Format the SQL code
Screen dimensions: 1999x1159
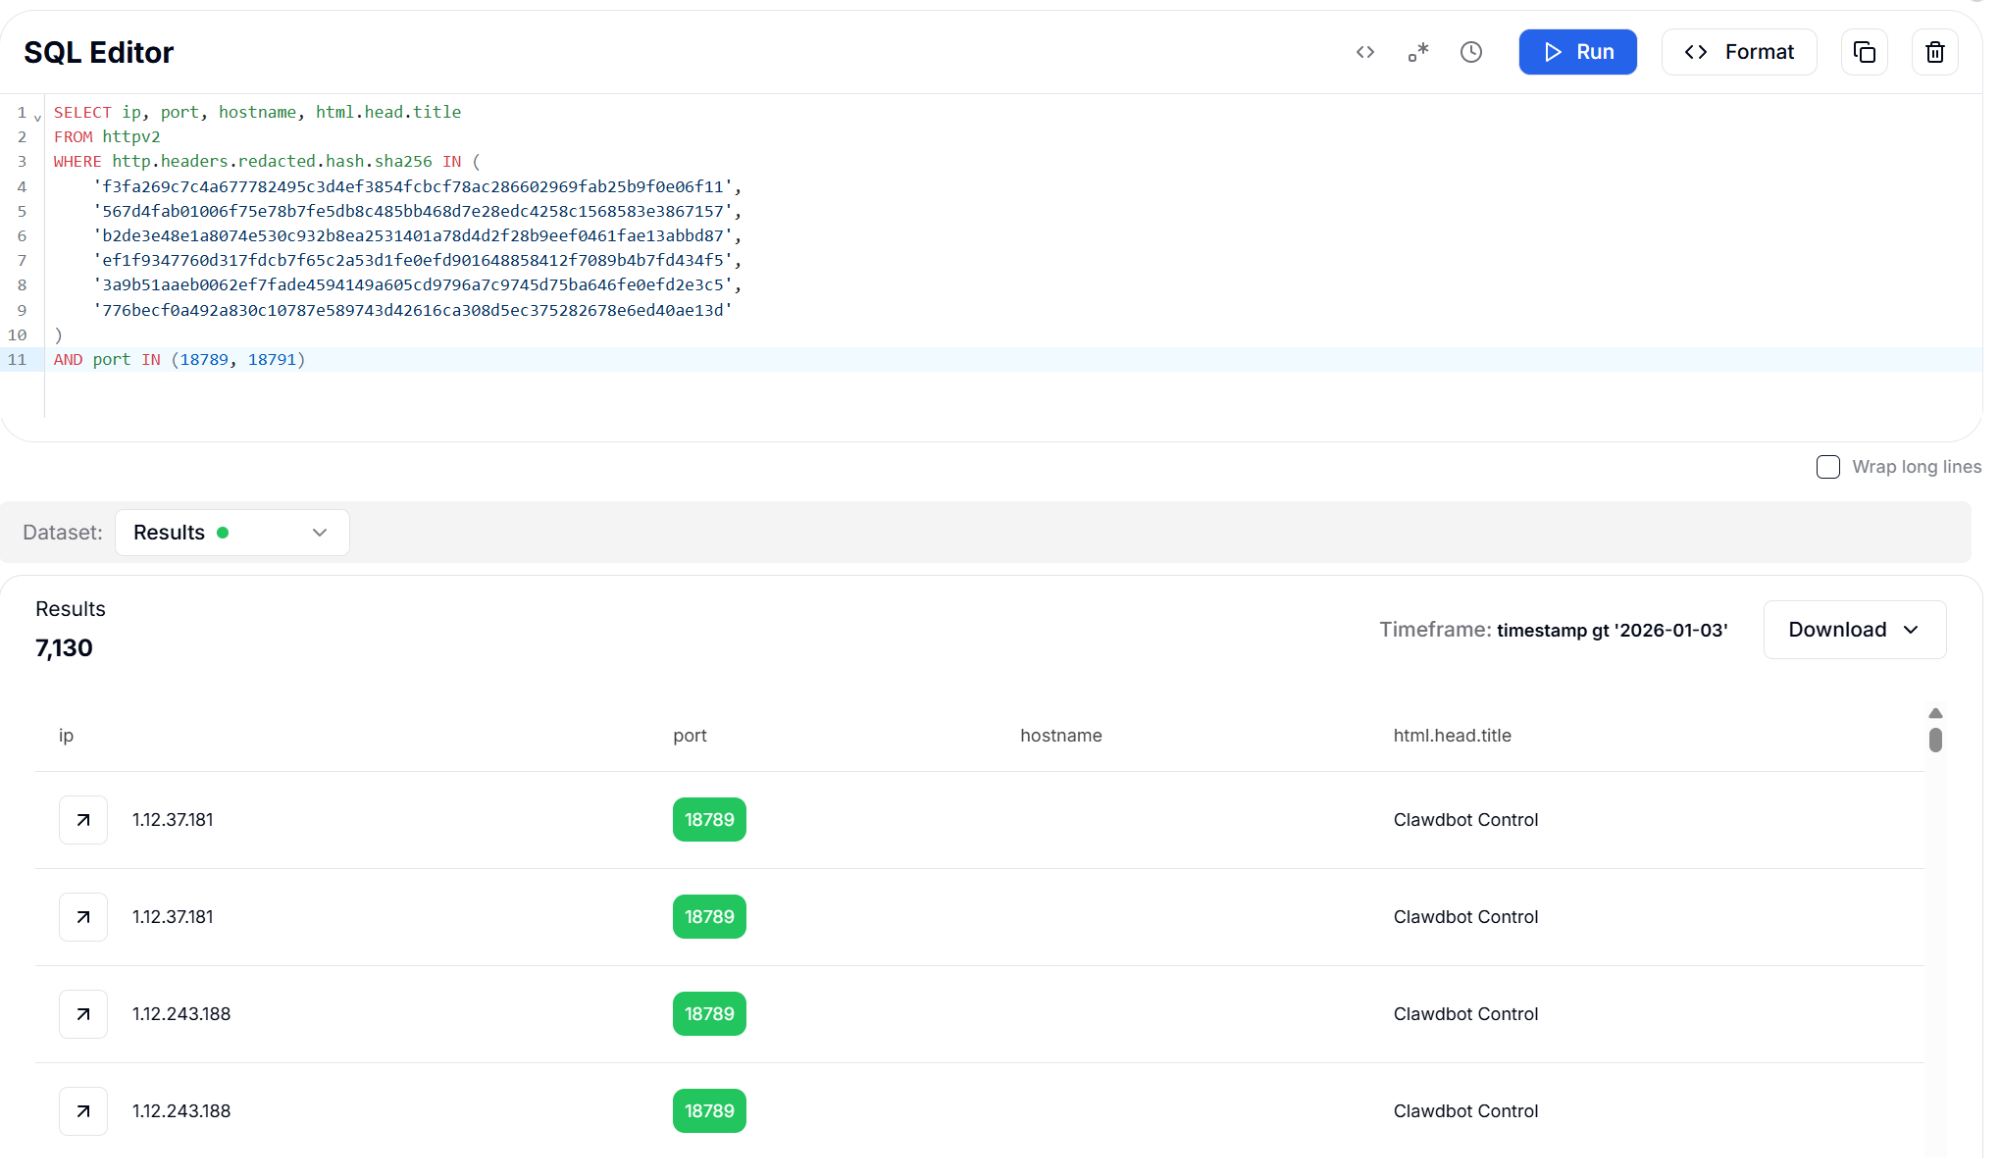click(x=1739, y=52)
